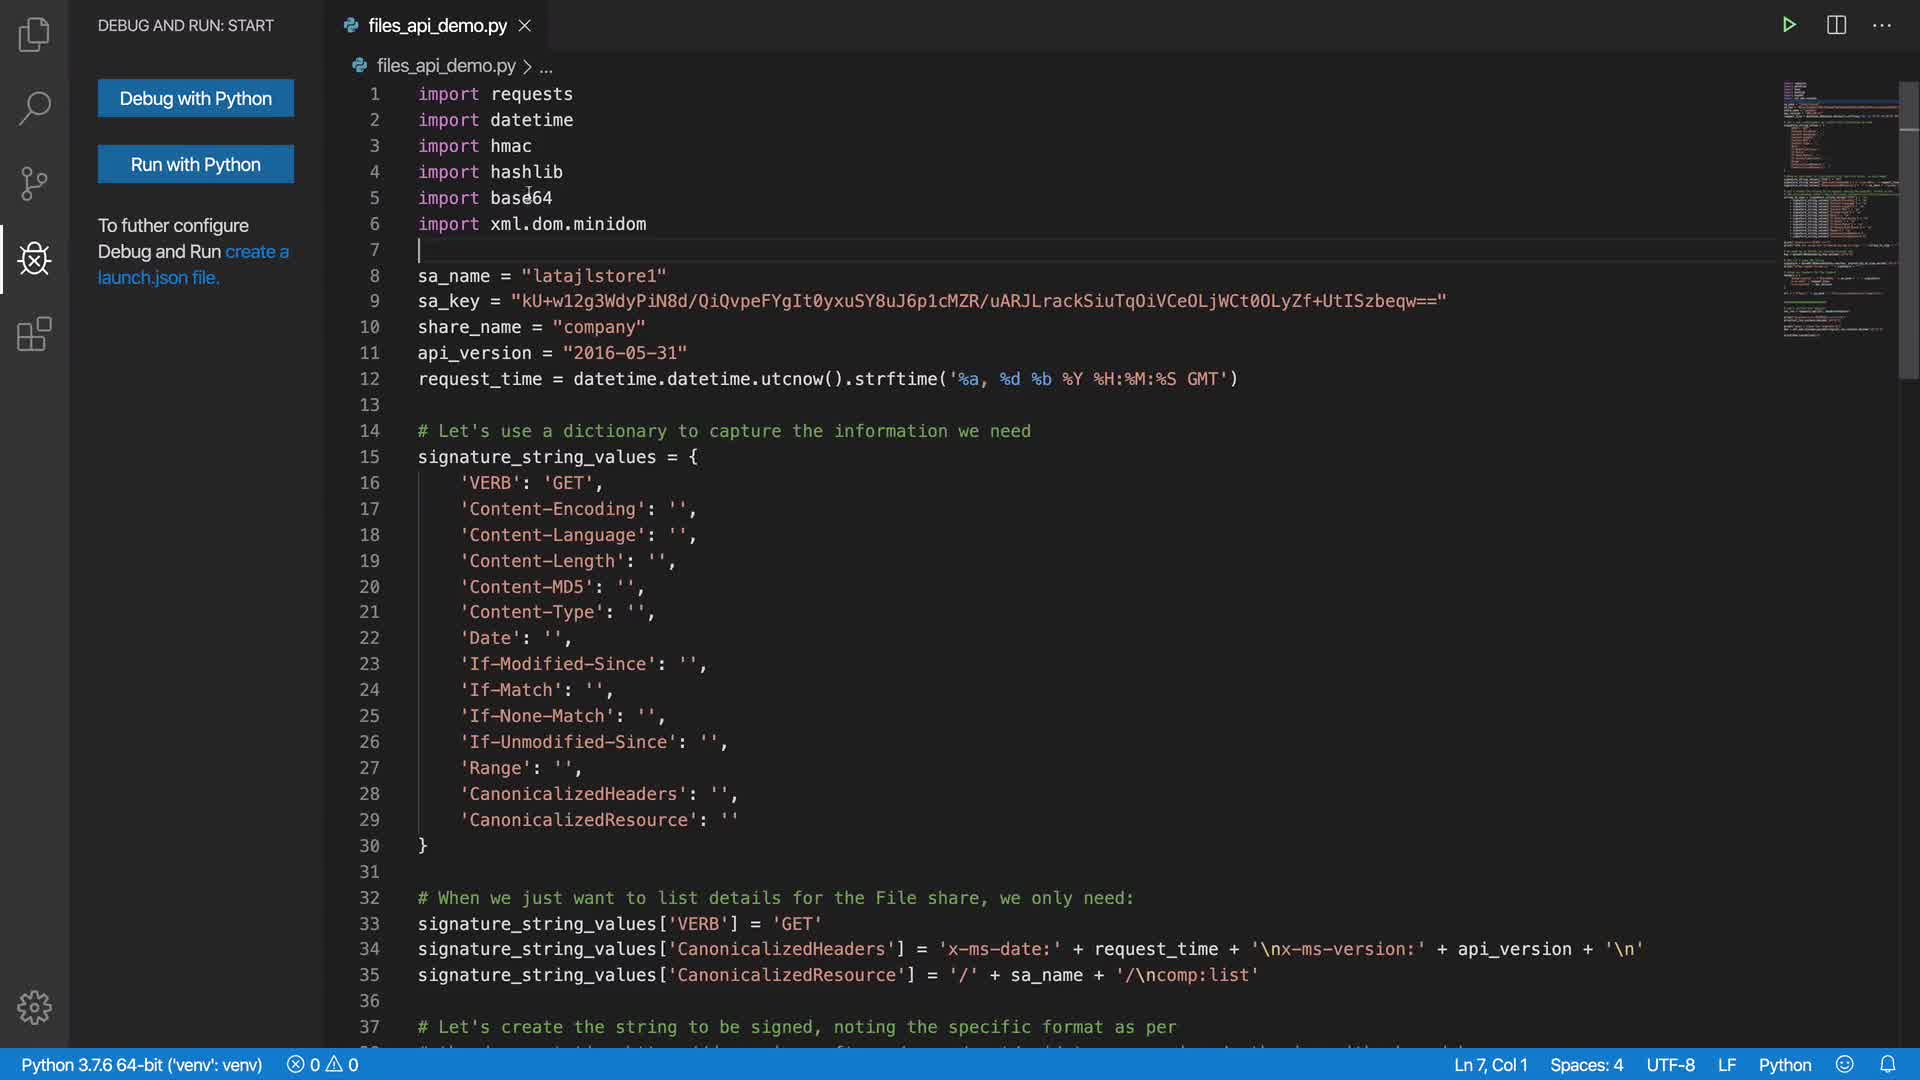Open the Manage gear icon
This screenshot has height=1080, width=1920.
(34, 1007)
